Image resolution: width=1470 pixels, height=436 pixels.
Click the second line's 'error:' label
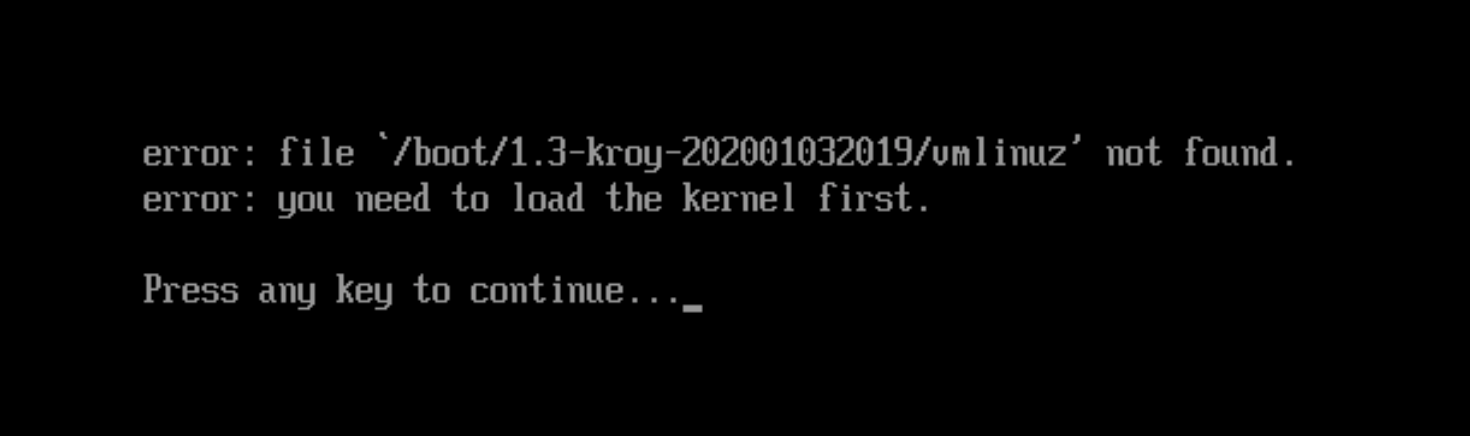click(200, 199)
